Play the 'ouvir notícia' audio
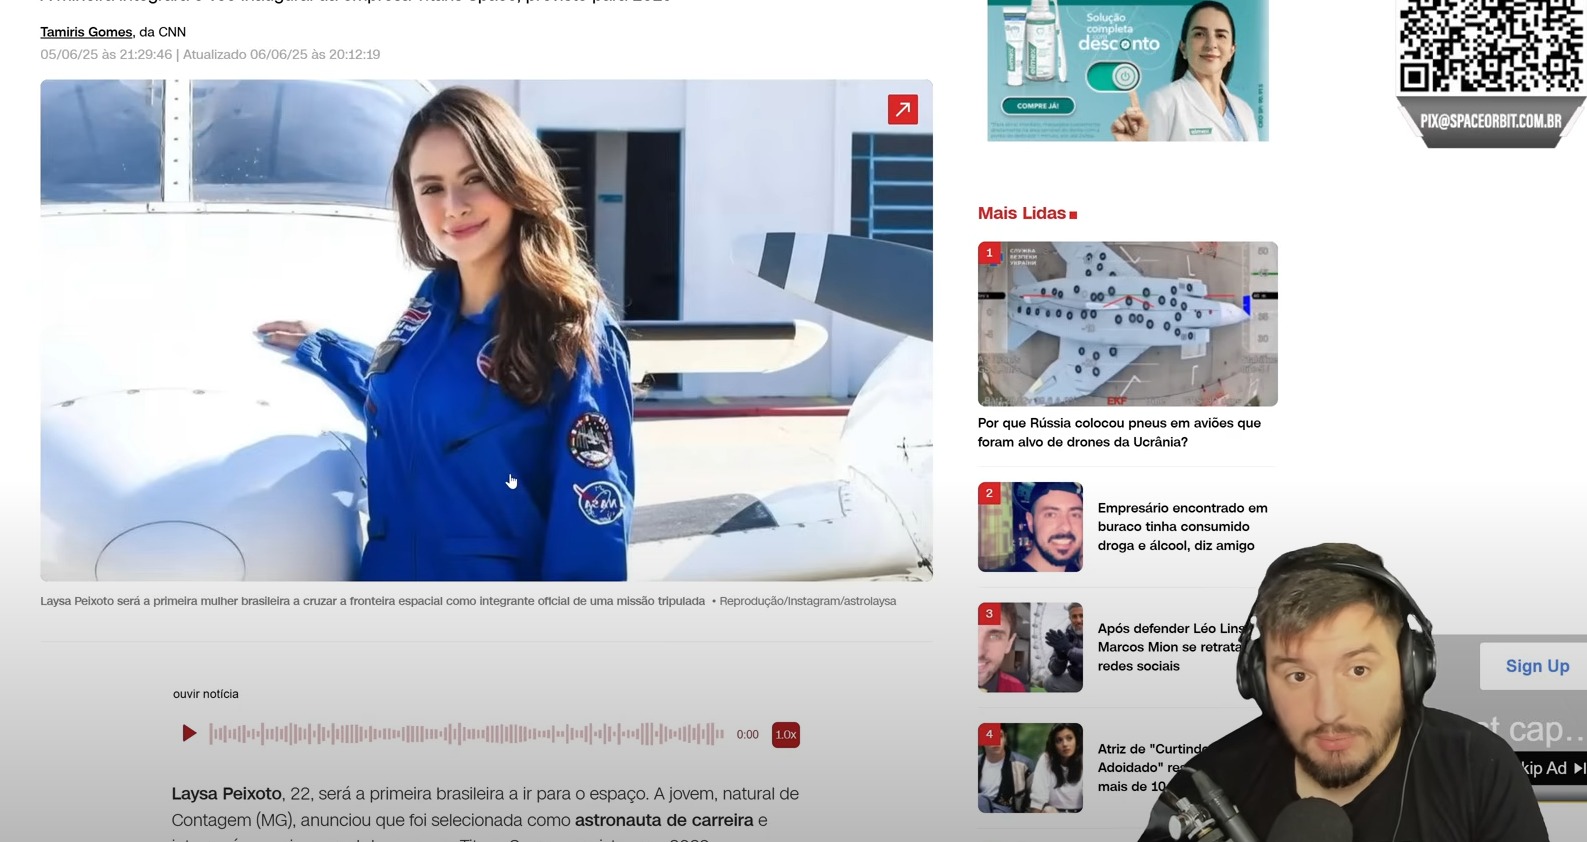This screenshot has width=1587, height=842. pos(189,734)
